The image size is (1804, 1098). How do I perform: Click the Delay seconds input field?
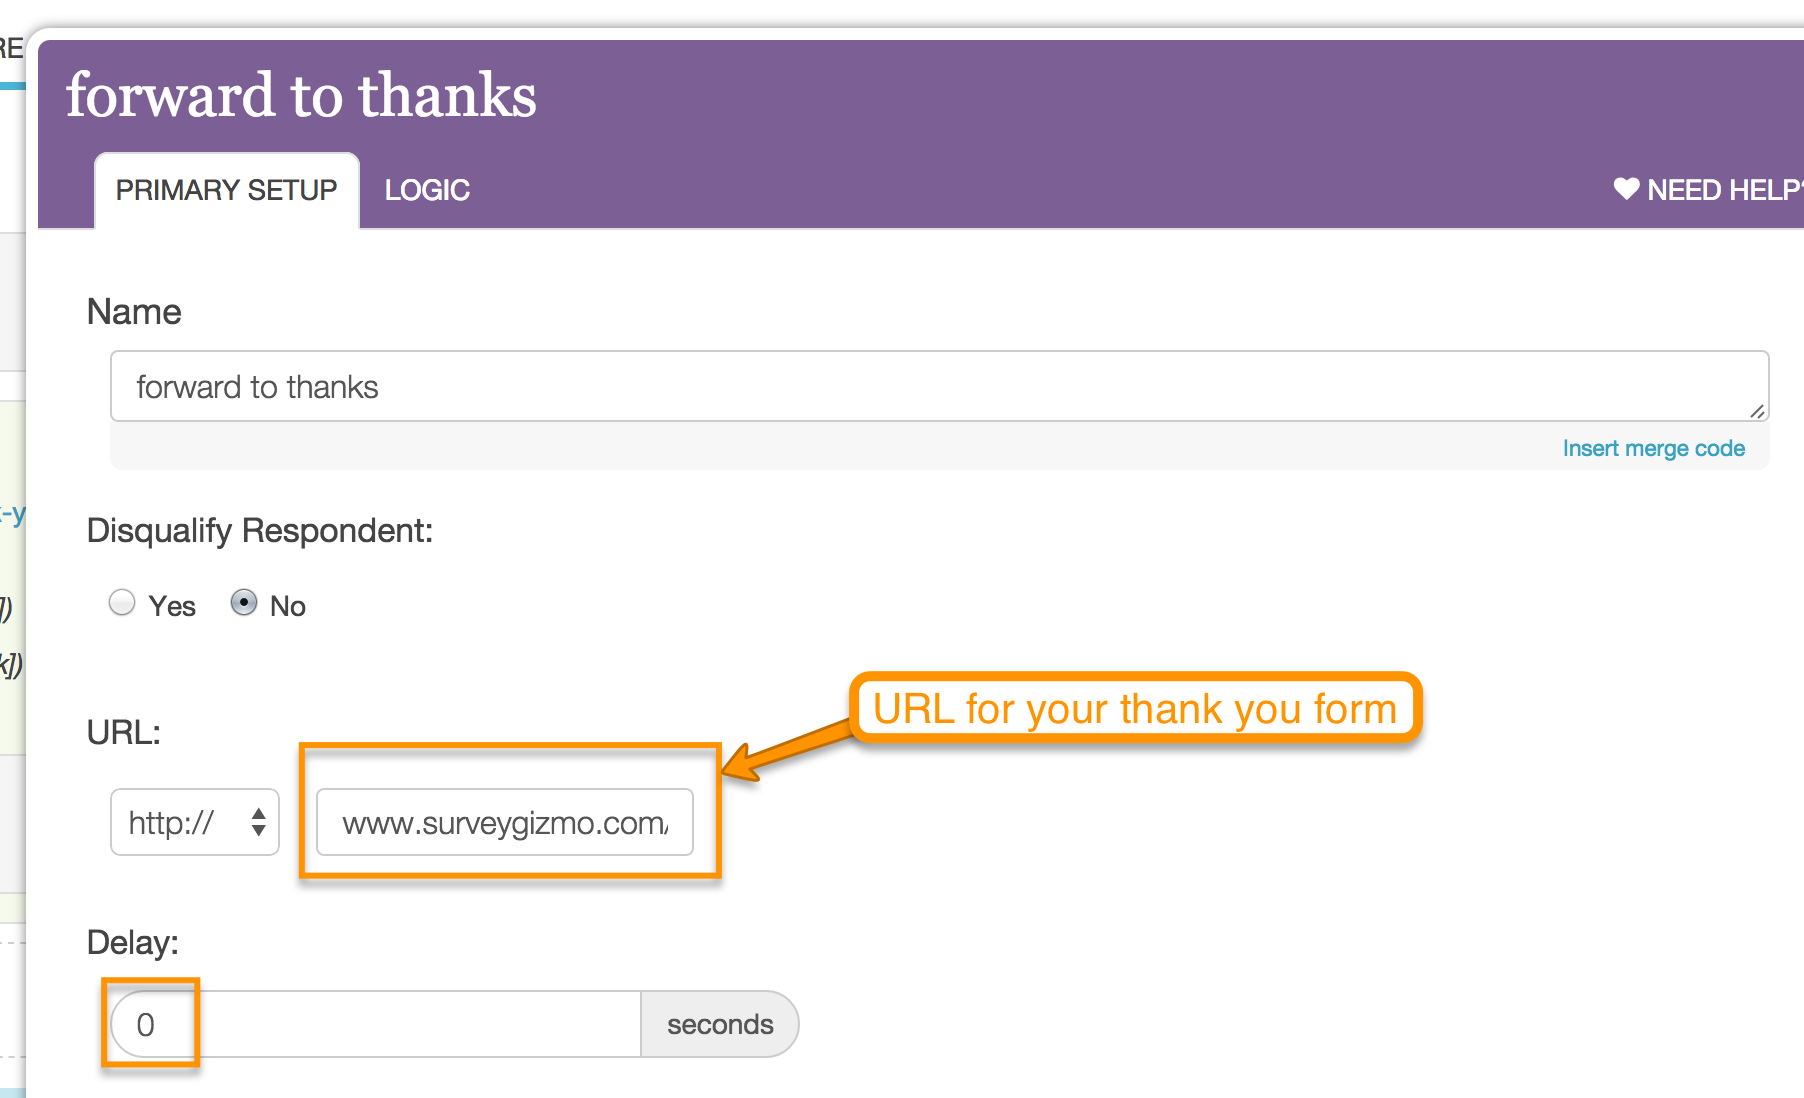click(x=376, y=1024)
